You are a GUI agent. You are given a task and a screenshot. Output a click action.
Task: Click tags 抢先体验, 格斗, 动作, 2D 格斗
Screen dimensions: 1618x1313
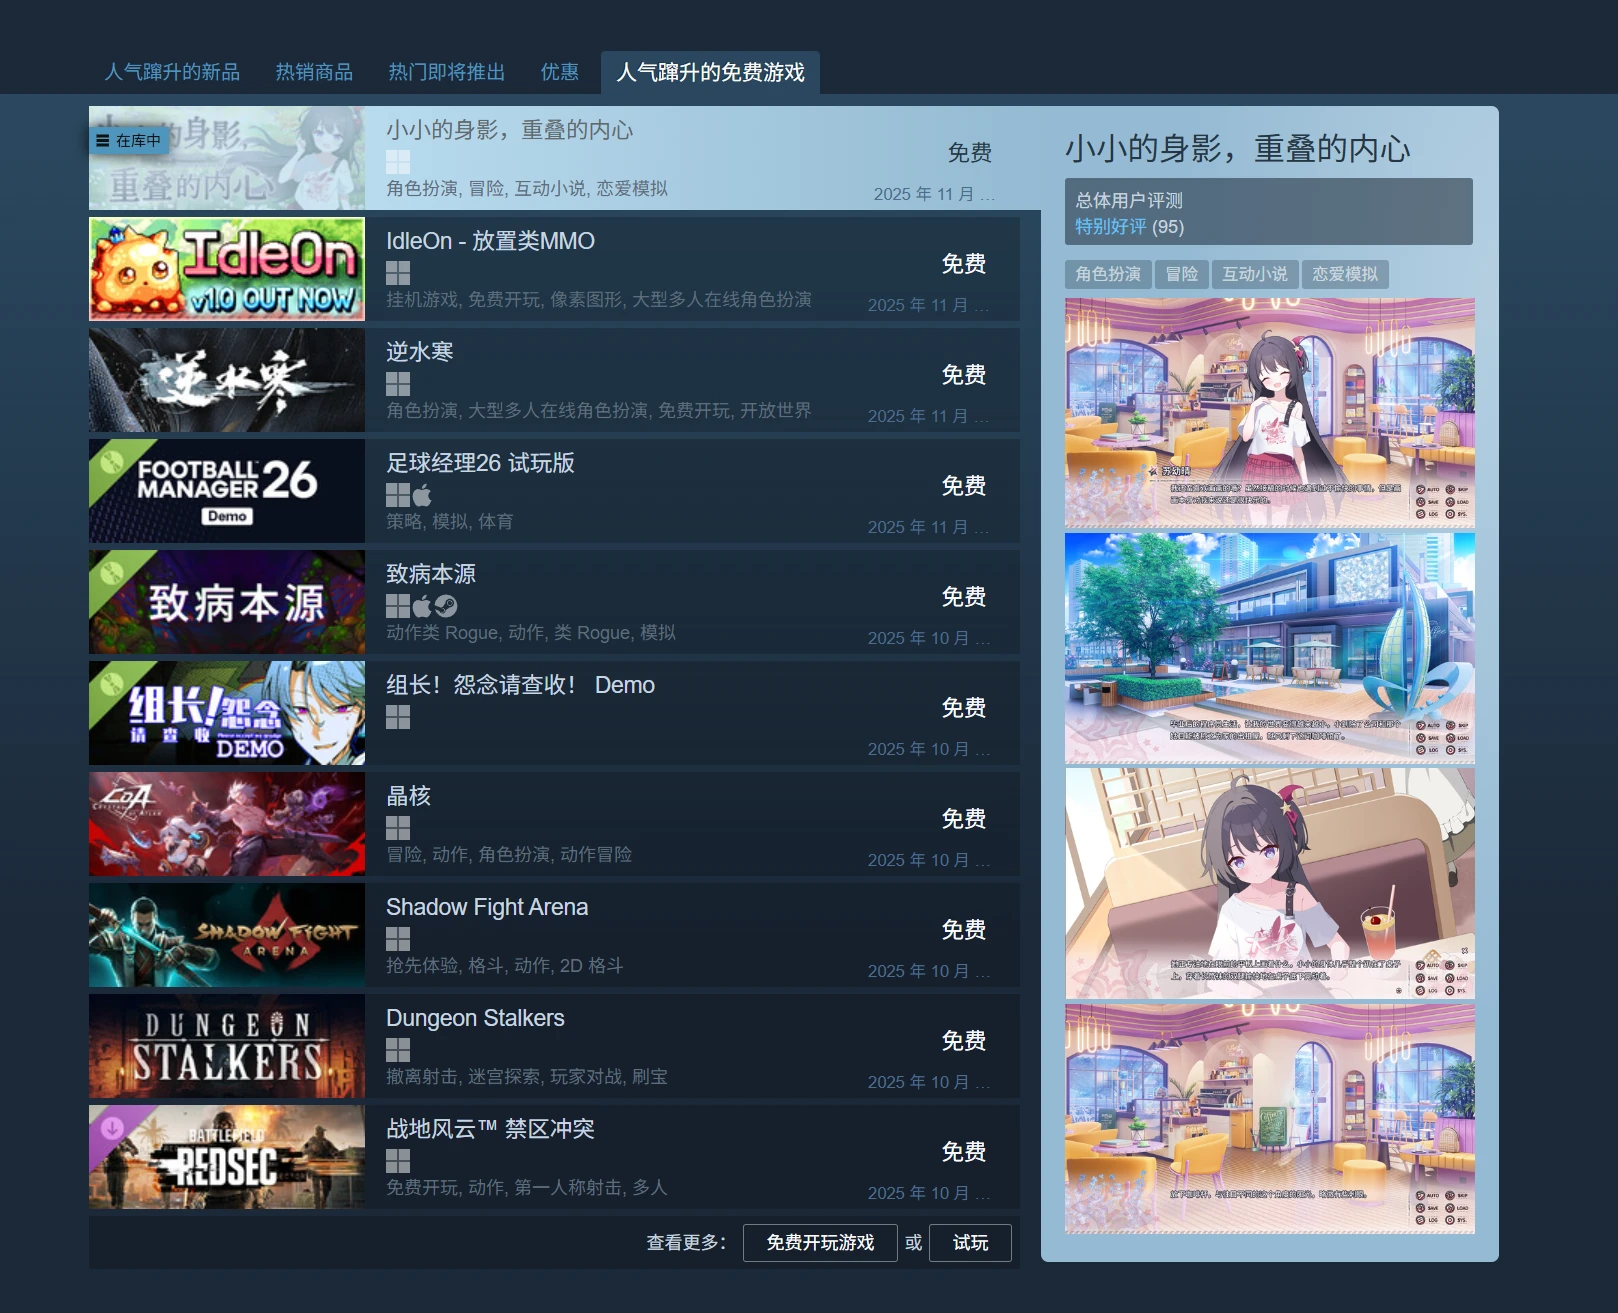tap(505, 966)
